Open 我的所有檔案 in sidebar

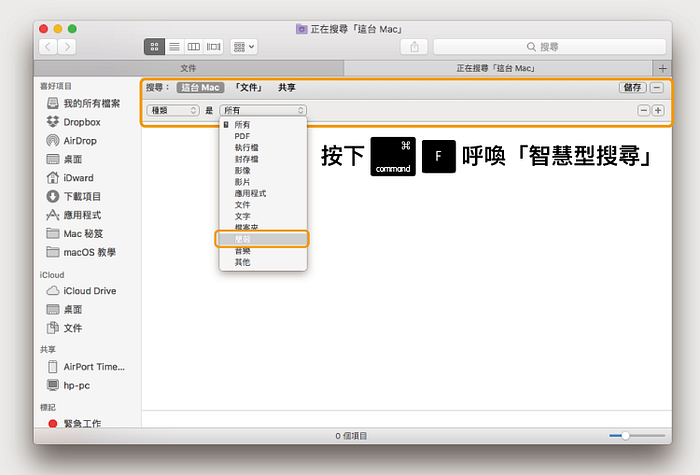(x=83, y=104)
